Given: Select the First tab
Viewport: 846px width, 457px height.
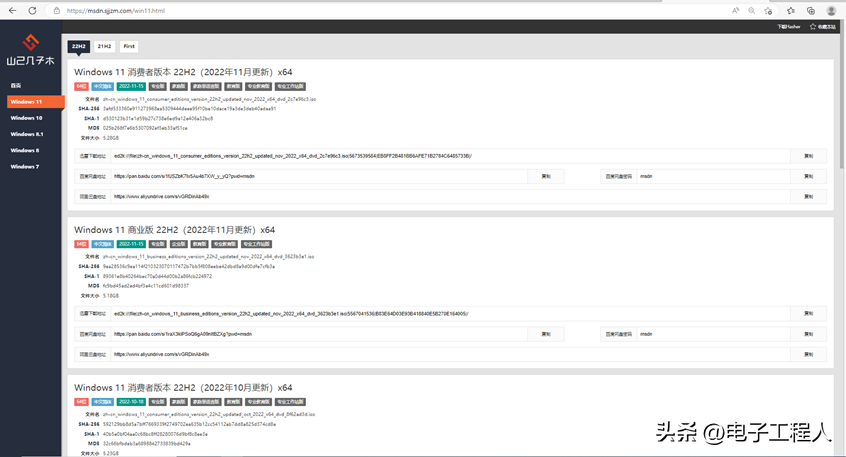Looking at the screenshot, I should (129, 46).
